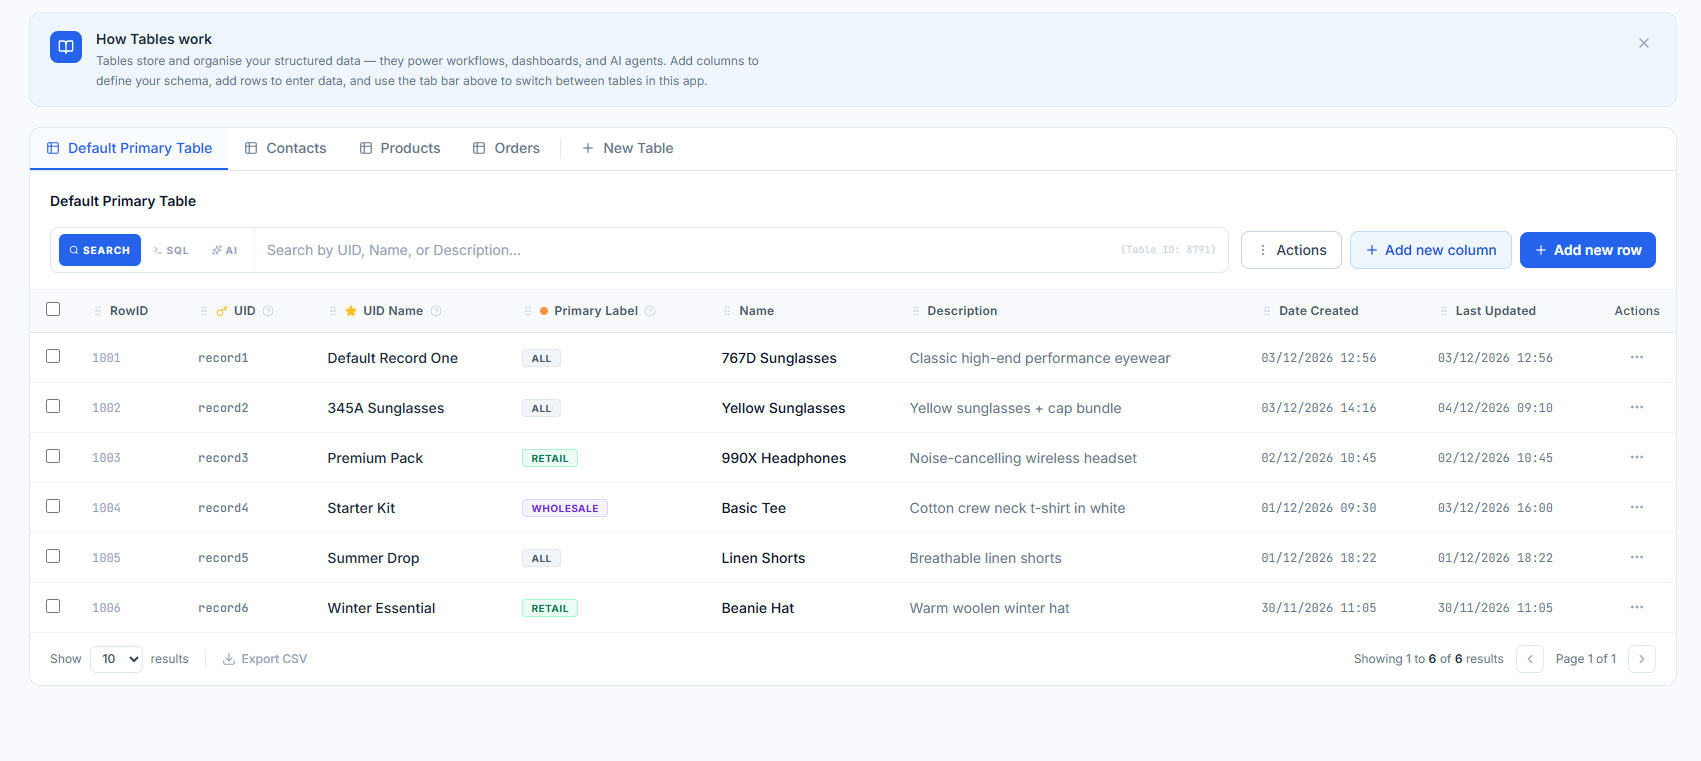Switch to the Contacts tab
This screenshot has height=761, width=1701.
pos(286,148)
